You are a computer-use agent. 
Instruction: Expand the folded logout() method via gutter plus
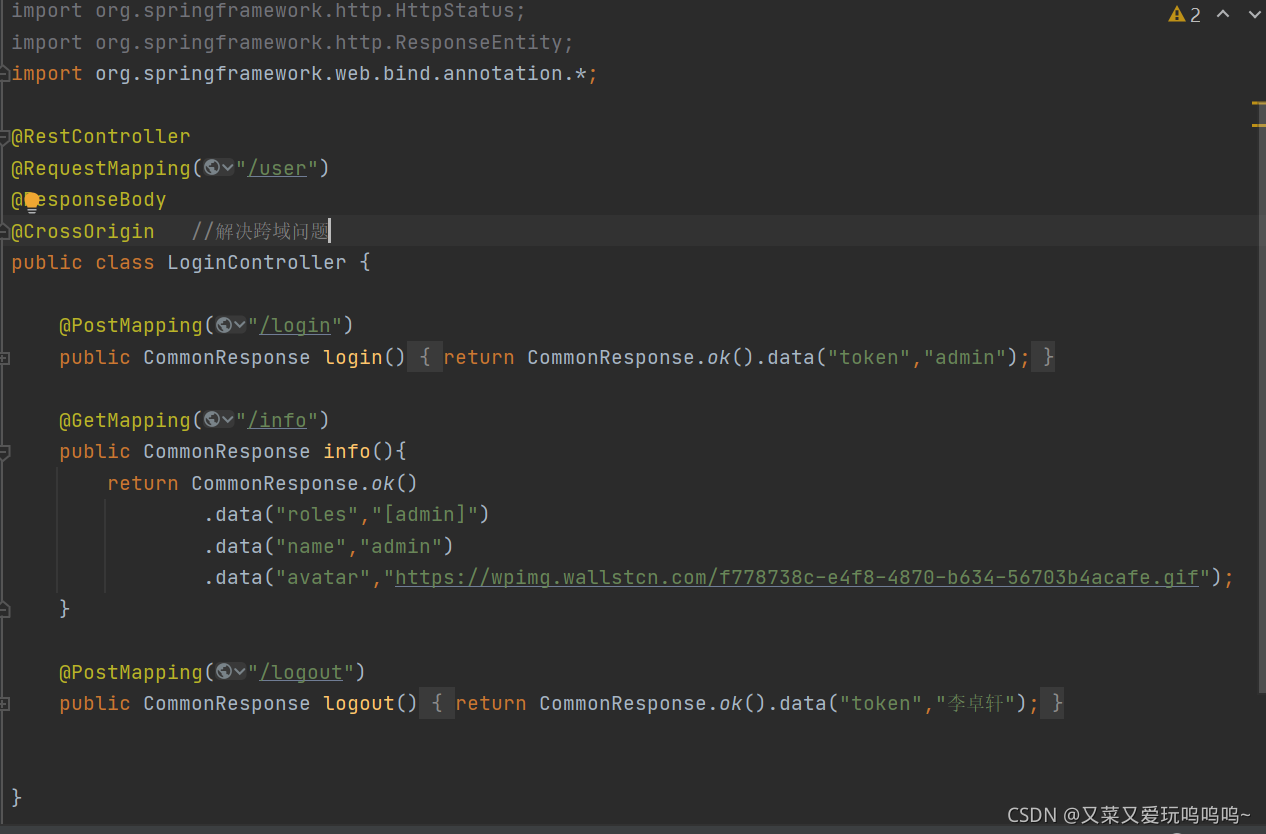(x=5, y=704)
